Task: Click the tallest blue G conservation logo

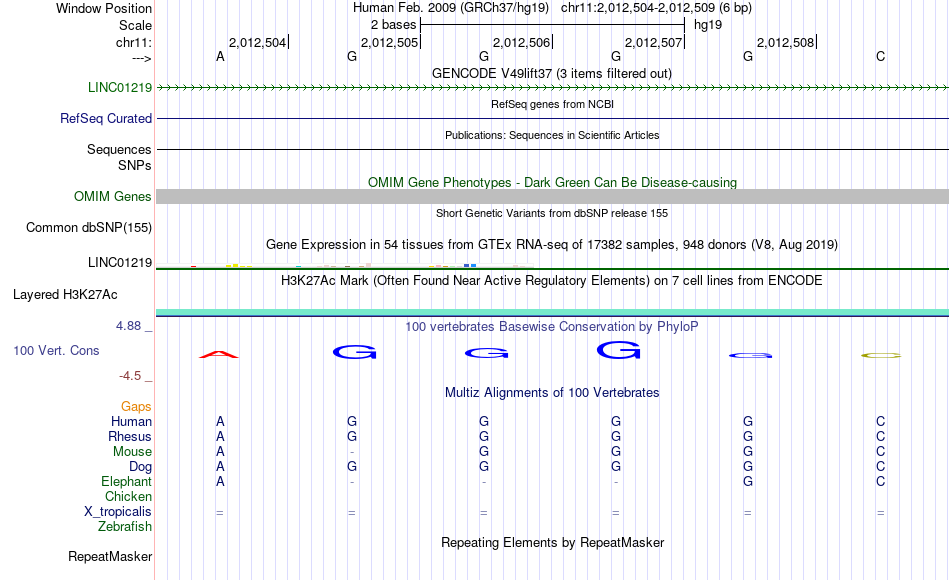Action: pyautogui.click(x=619, y=350)
